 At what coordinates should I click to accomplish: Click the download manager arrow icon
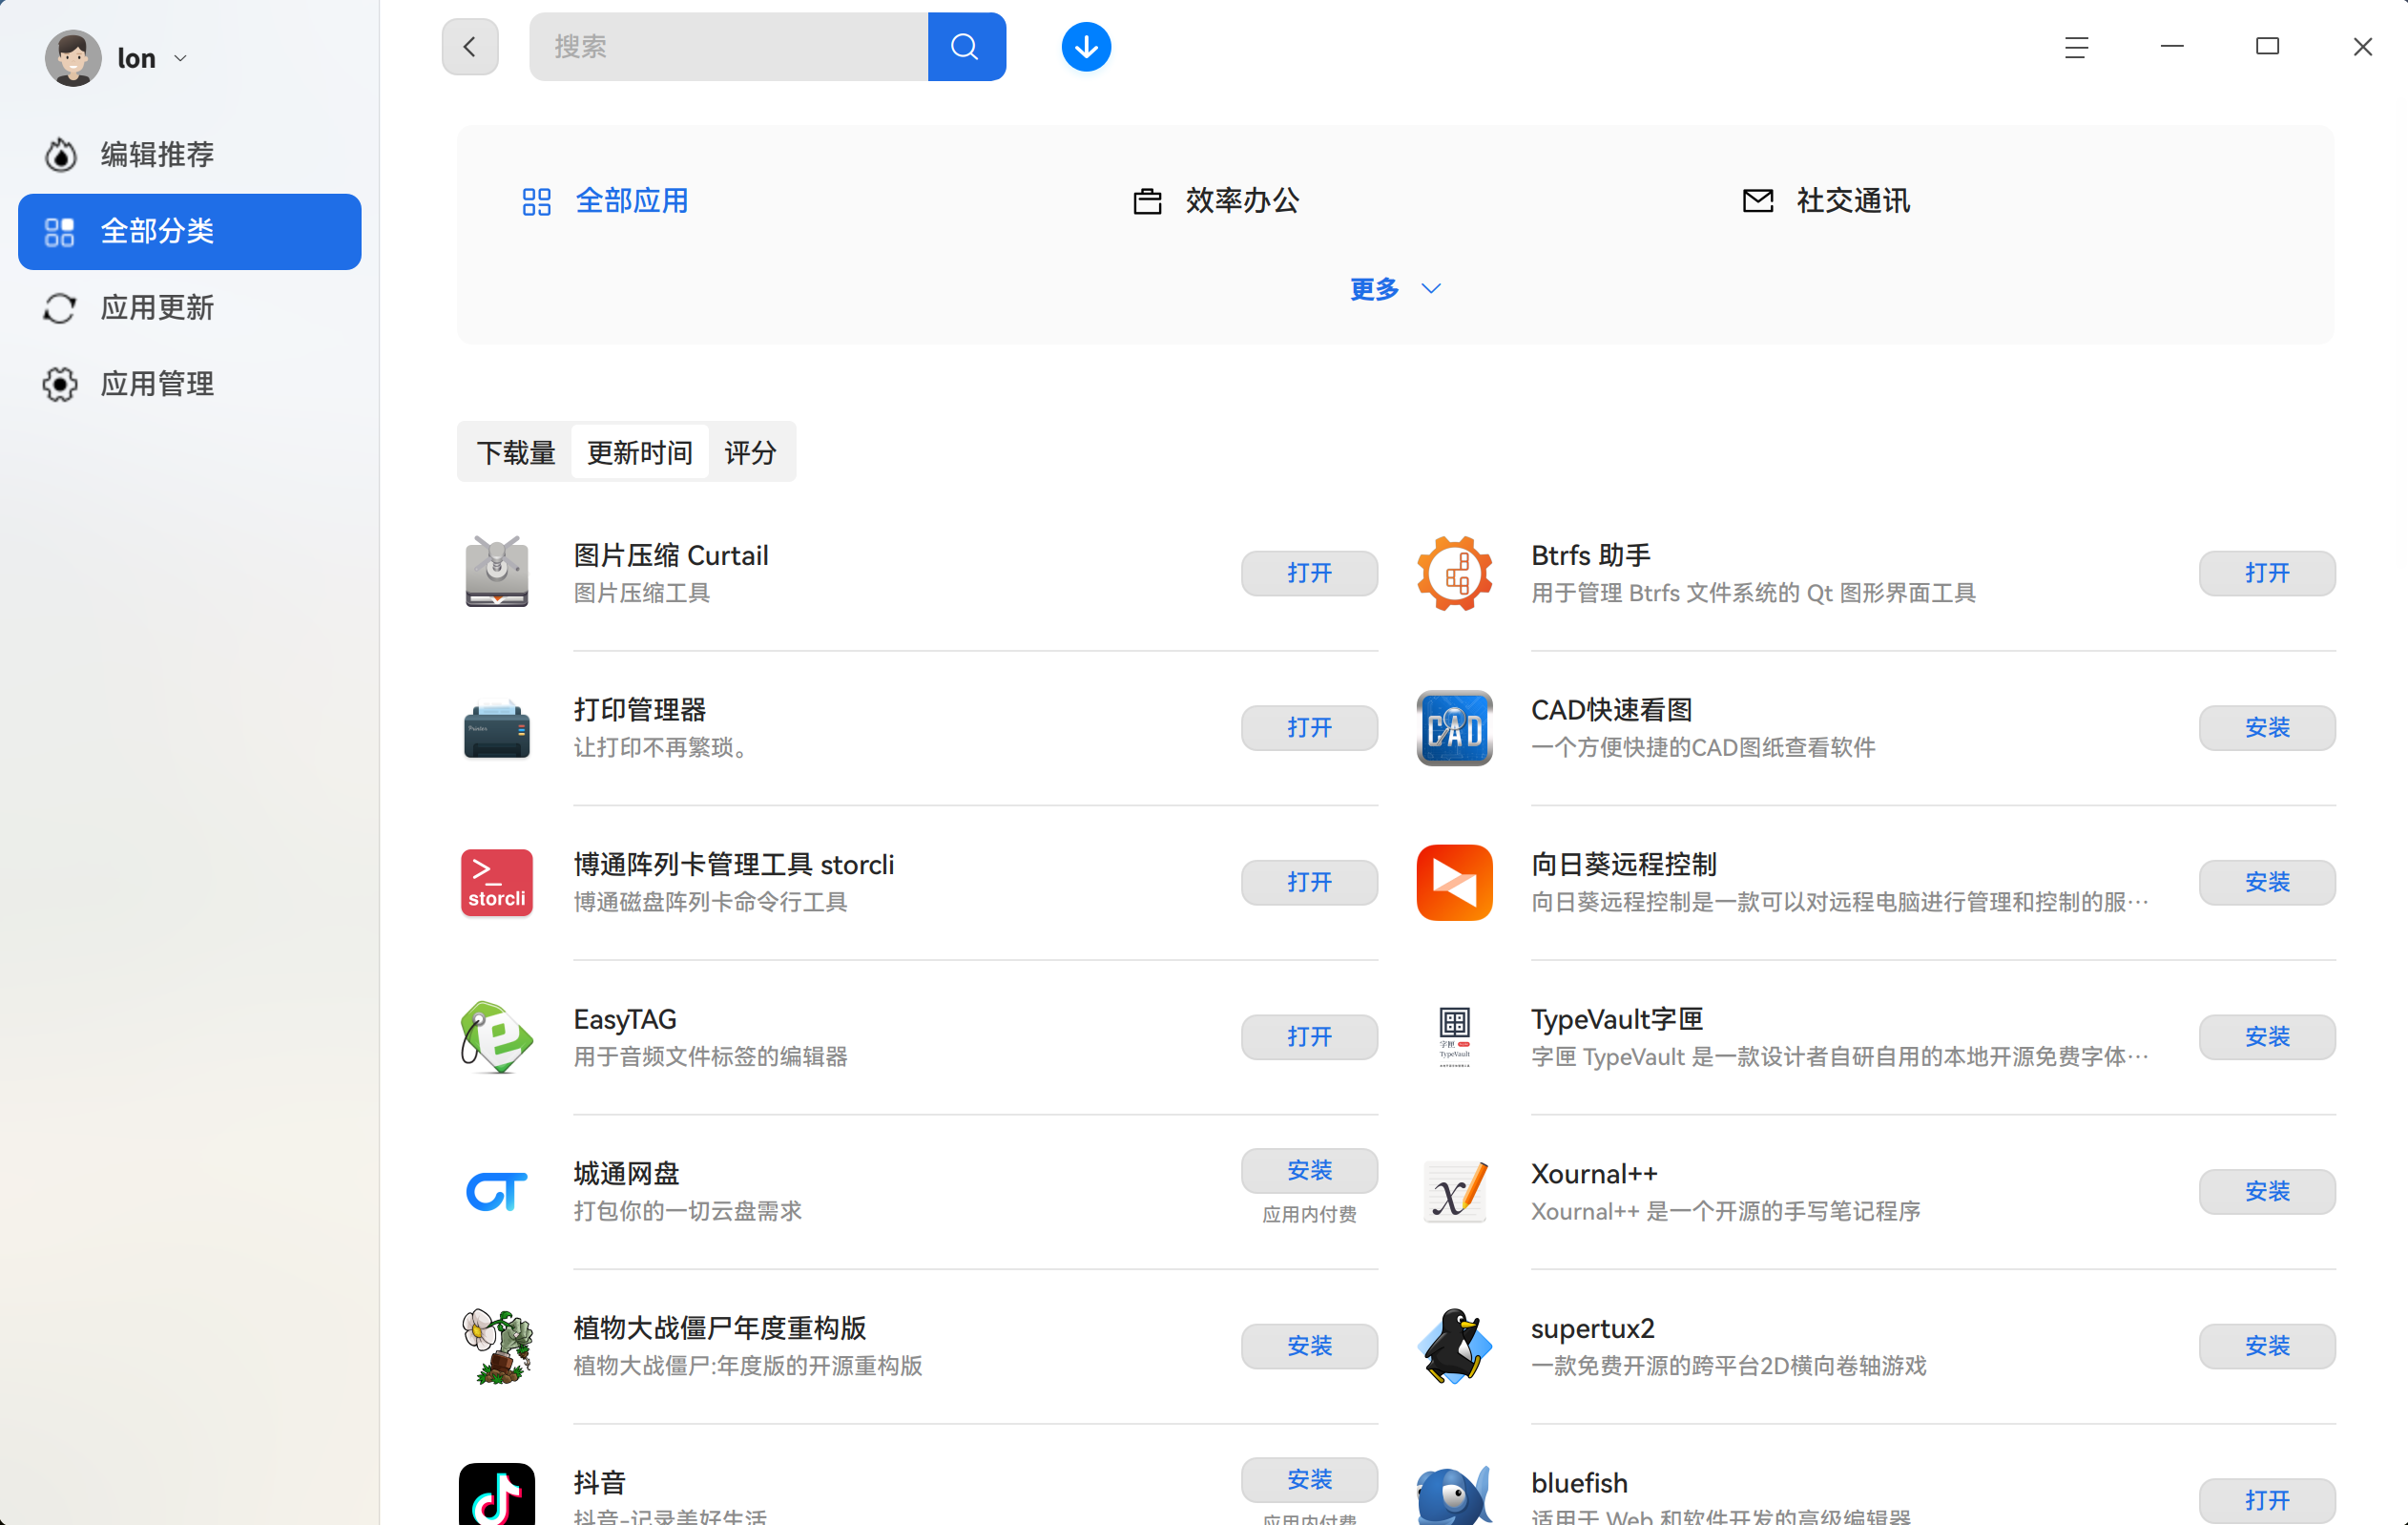click(1085, 46)
